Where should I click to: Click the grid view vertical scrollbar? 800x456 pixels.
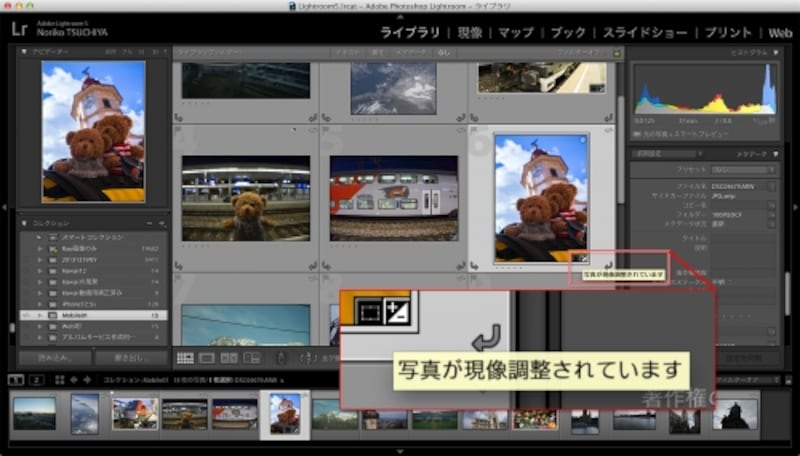pos(620,148)
